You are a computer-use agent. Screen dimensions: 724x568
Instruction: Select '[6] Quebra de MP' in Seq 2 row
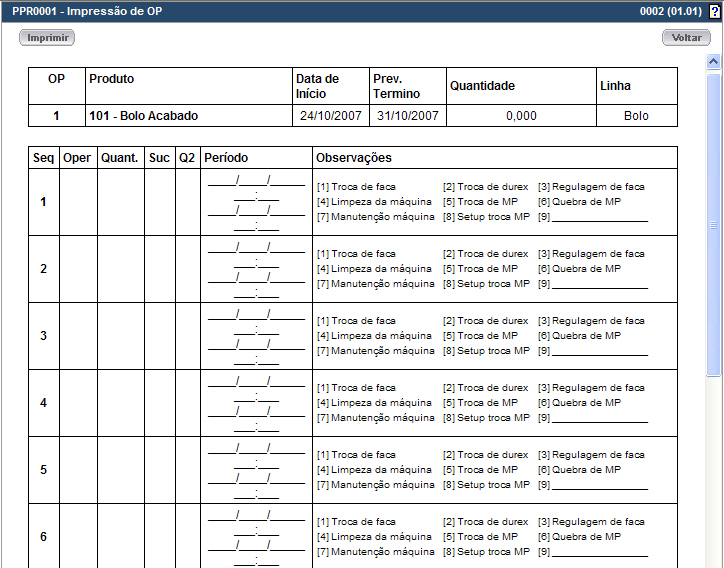coord(579,269)
